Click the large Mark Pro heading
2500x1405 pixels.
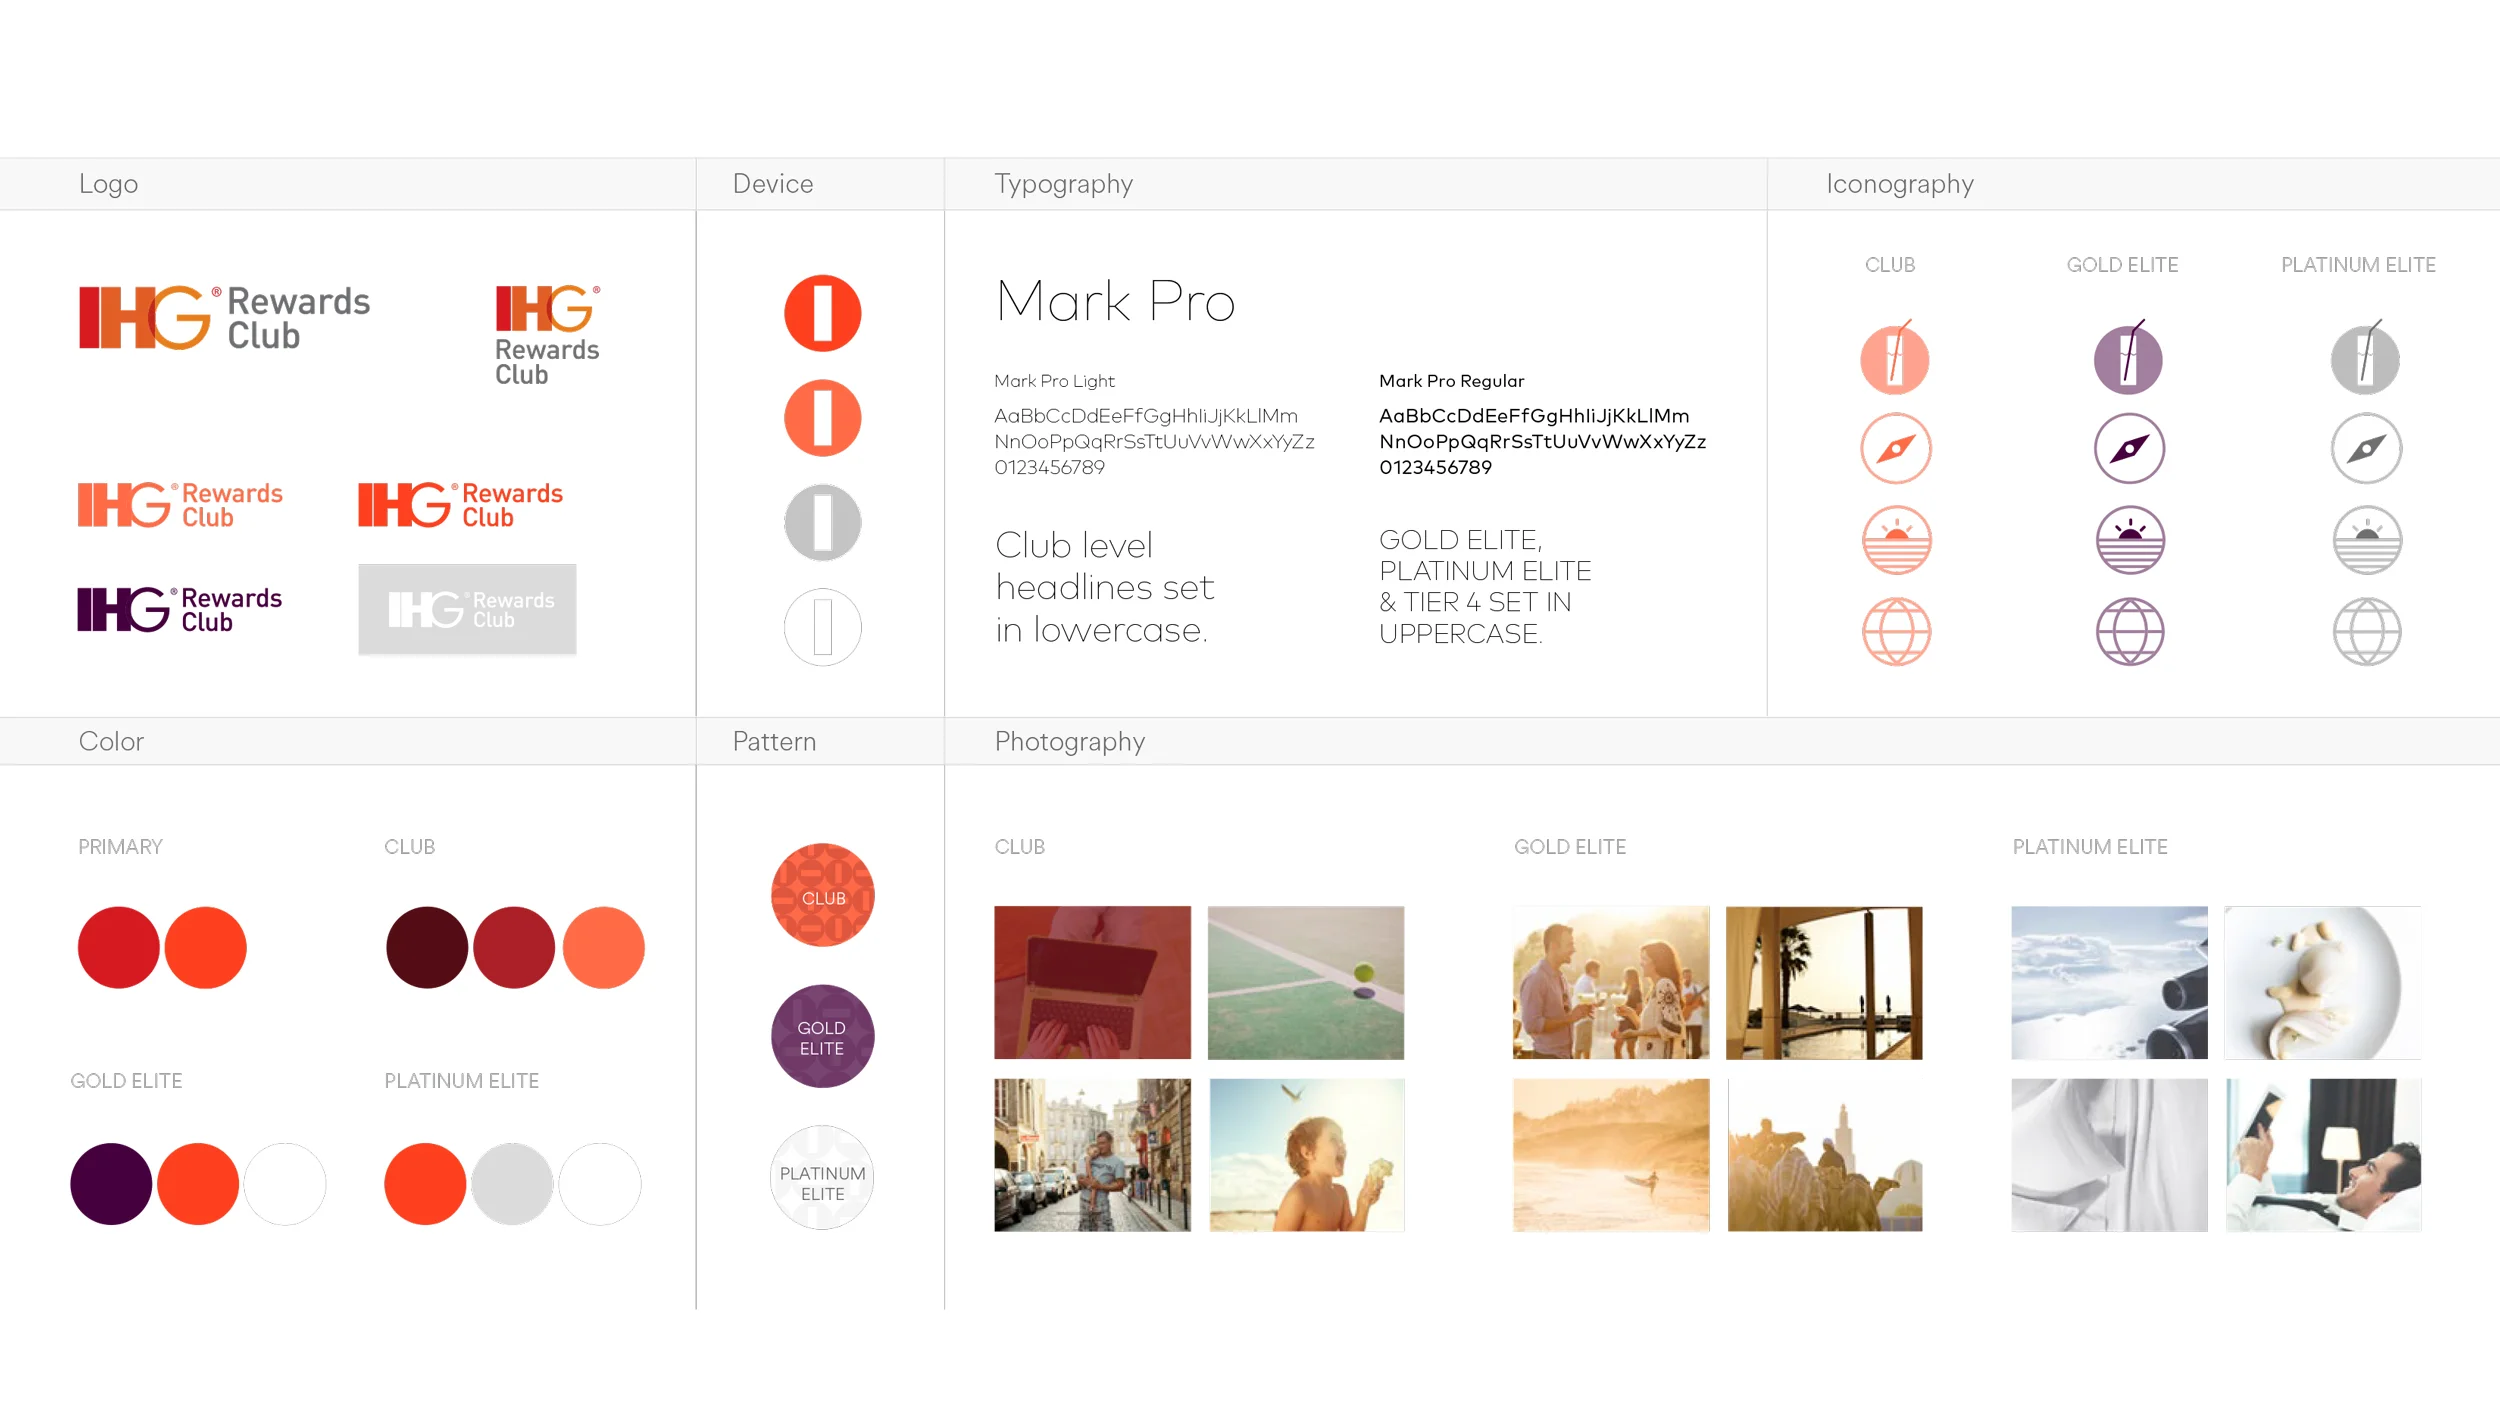coord(1115,301)
